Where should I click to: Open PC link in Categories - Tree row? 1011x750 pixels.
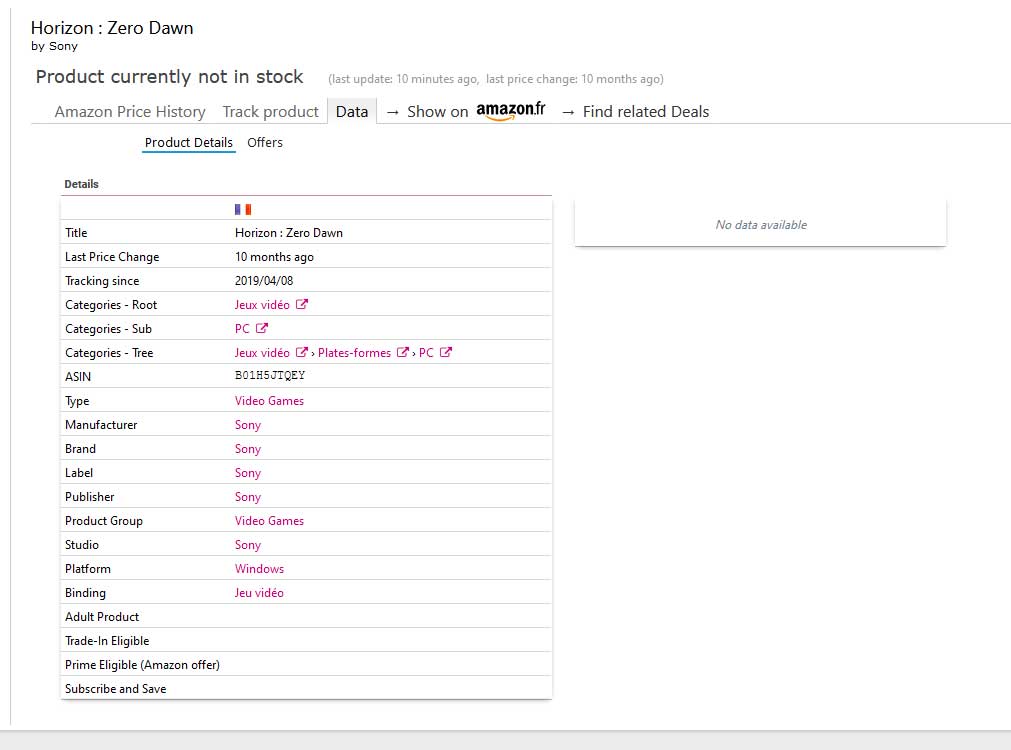(x=426, y=353)
